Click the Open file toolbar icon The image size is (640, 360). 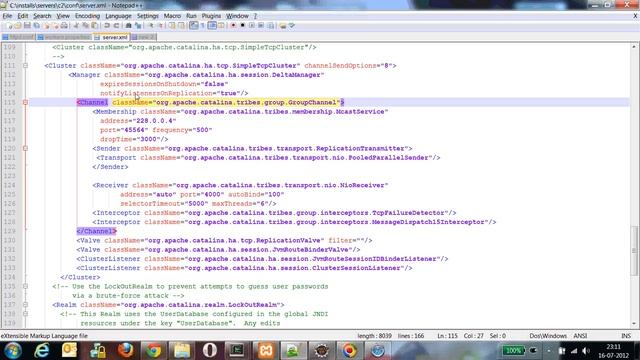(18, 25)
